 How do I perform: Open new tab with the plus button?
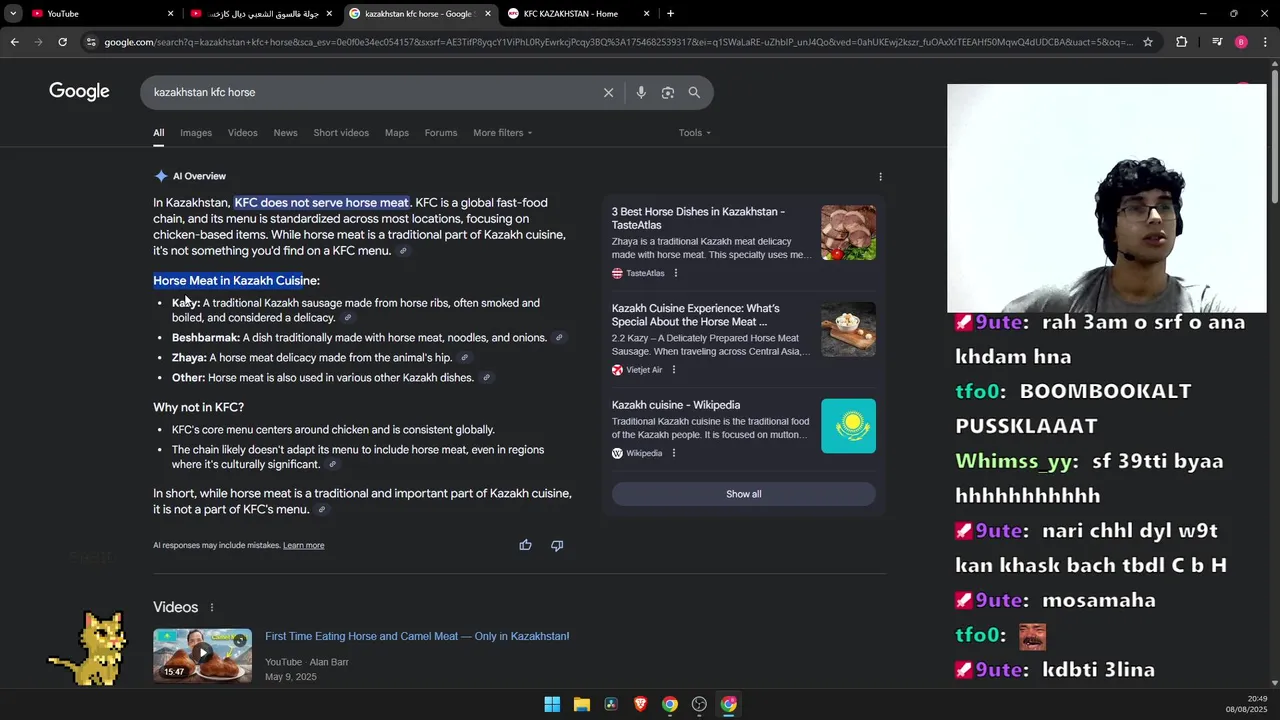point(670,13)
